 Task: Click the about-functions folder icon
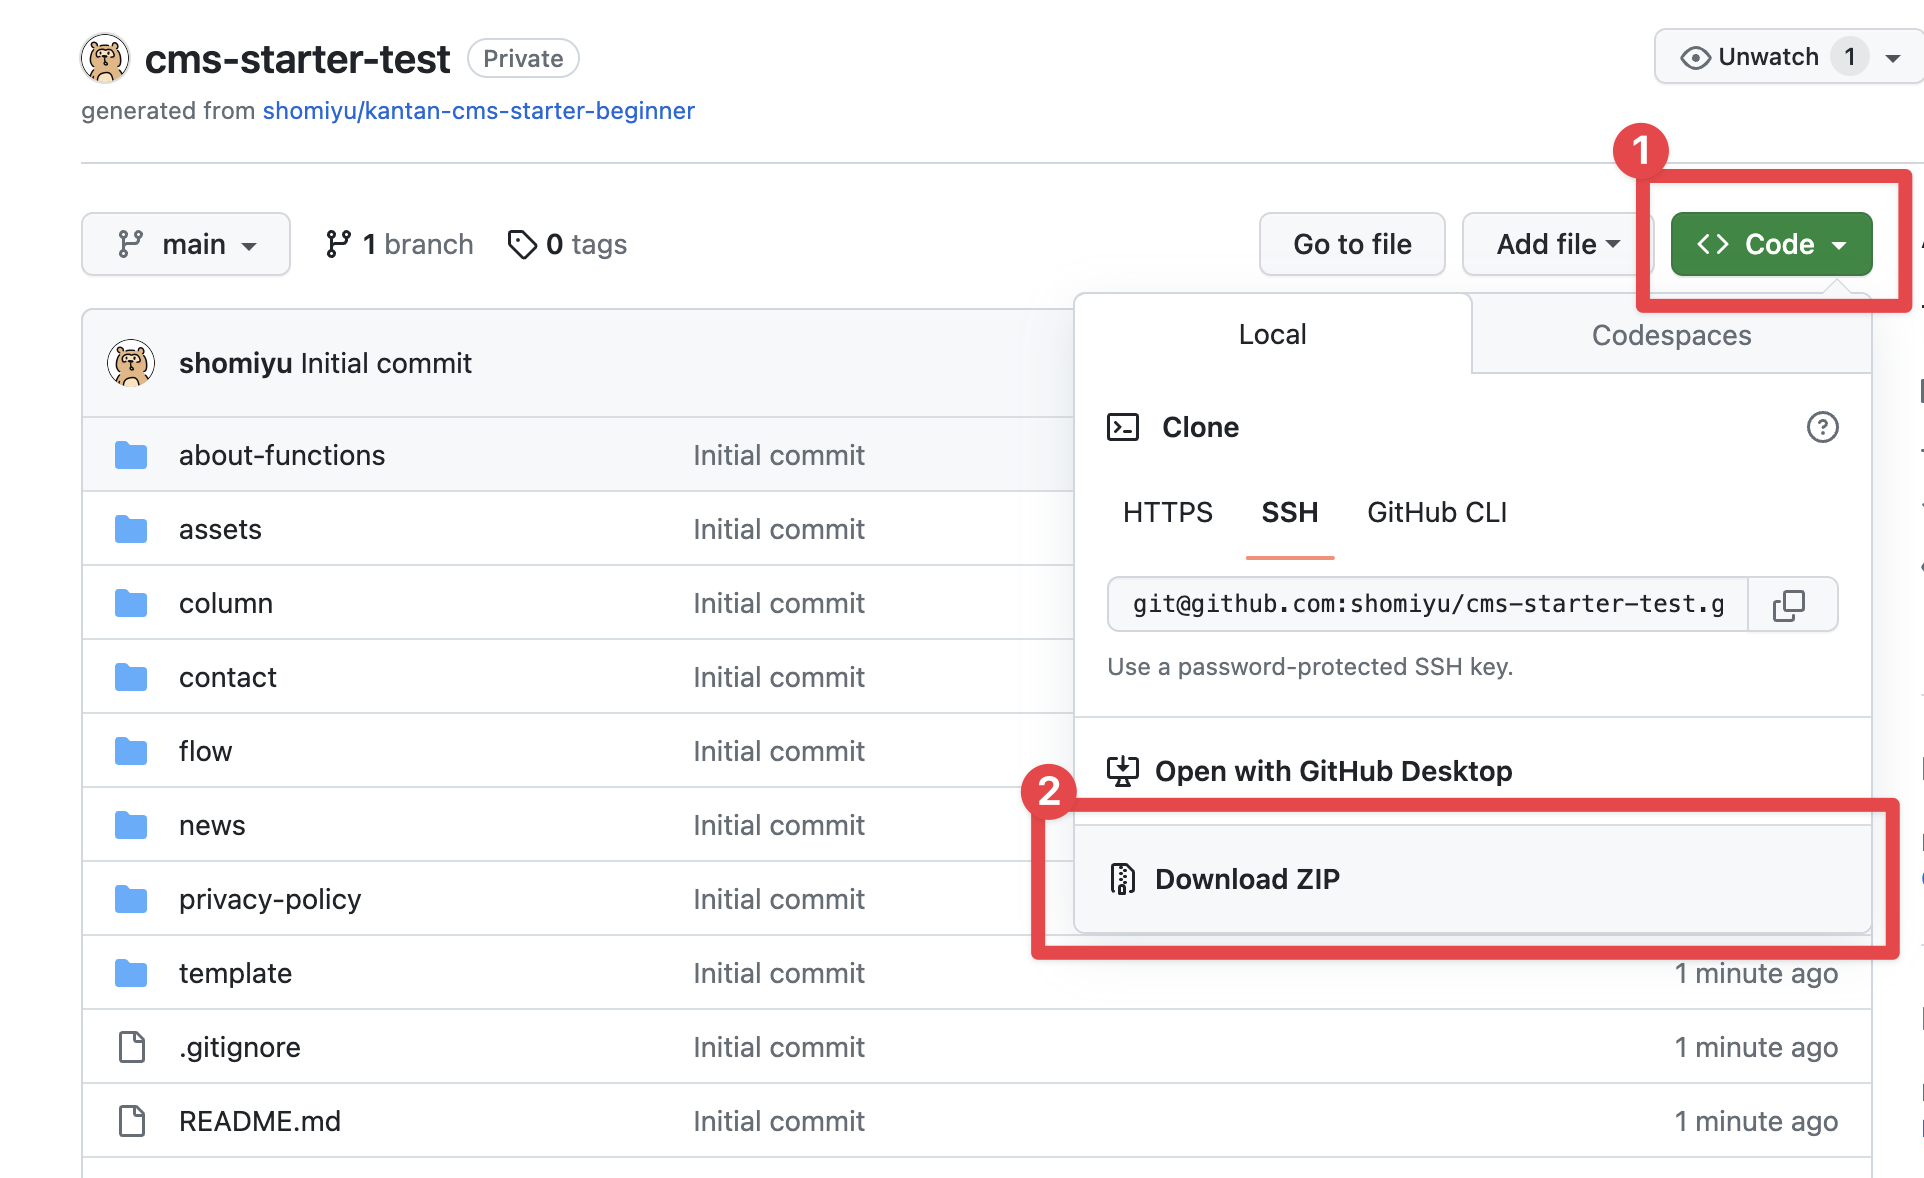[x=131, y=455]
